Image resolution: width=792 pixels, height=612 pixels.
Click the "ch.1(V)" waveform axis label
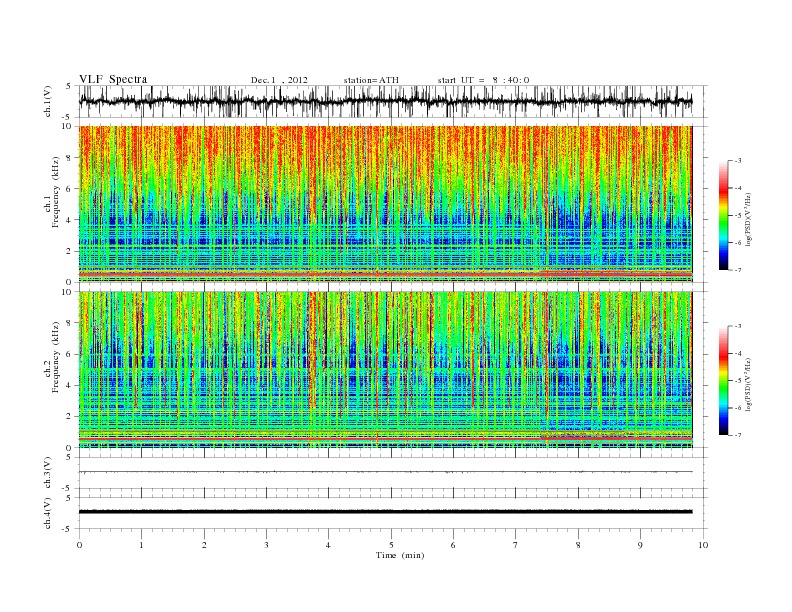point(48,101)
